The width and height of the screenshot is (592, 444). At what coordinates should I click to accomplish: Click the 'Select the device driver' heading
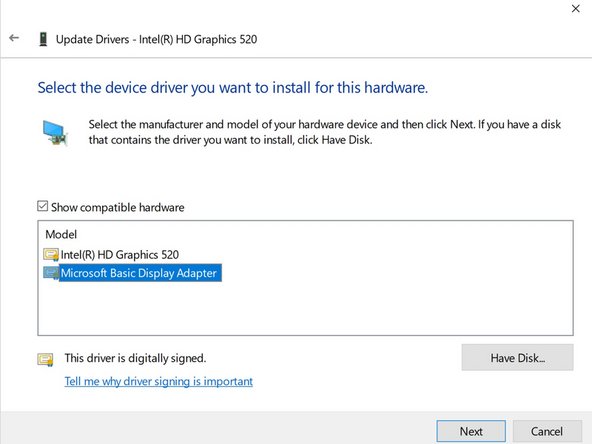click(233, 88)
